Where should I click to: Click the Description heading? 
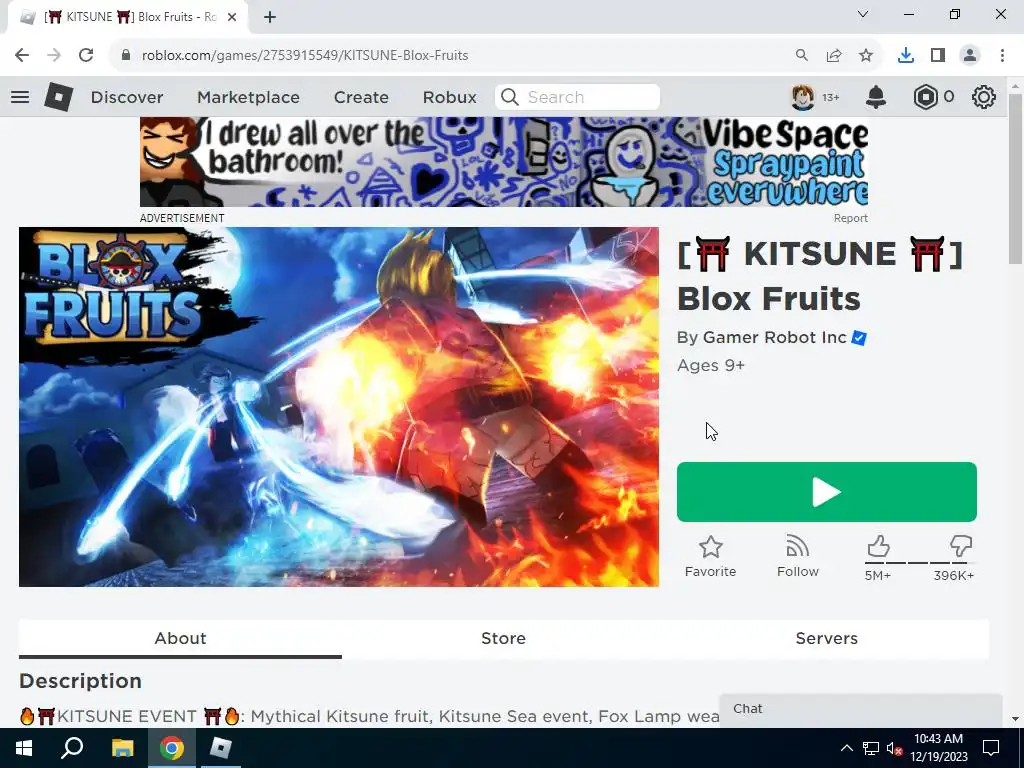click(x=80, y=680)
